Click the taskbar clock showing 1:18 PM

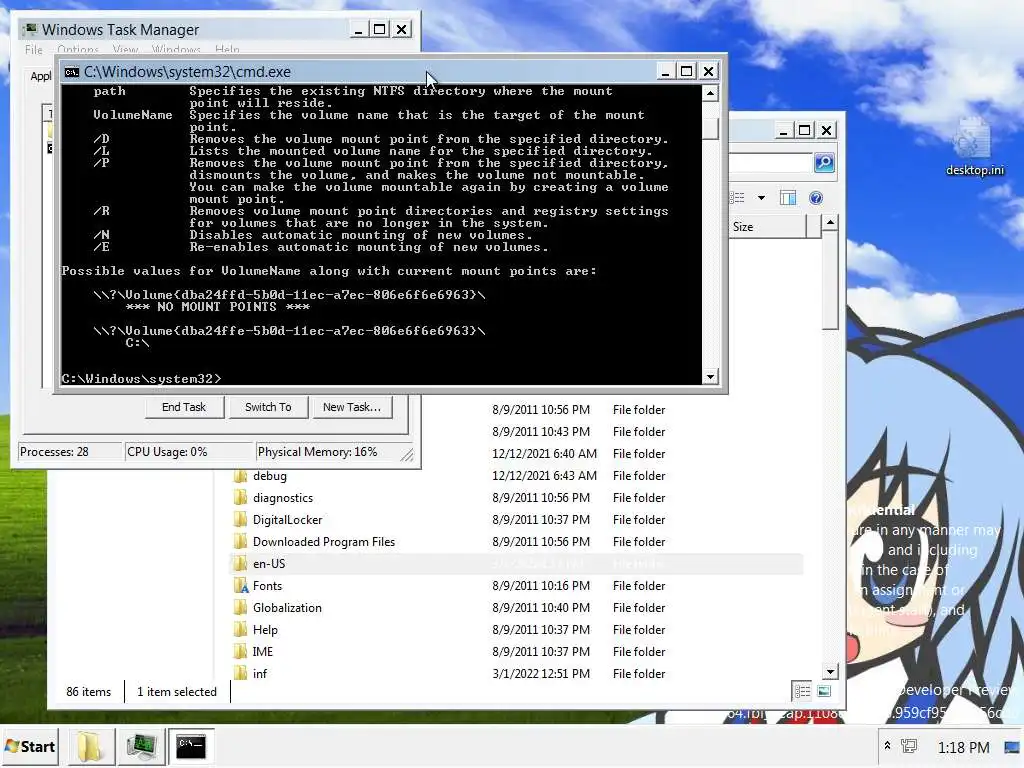pyautogui.click(x=963, y=747)
